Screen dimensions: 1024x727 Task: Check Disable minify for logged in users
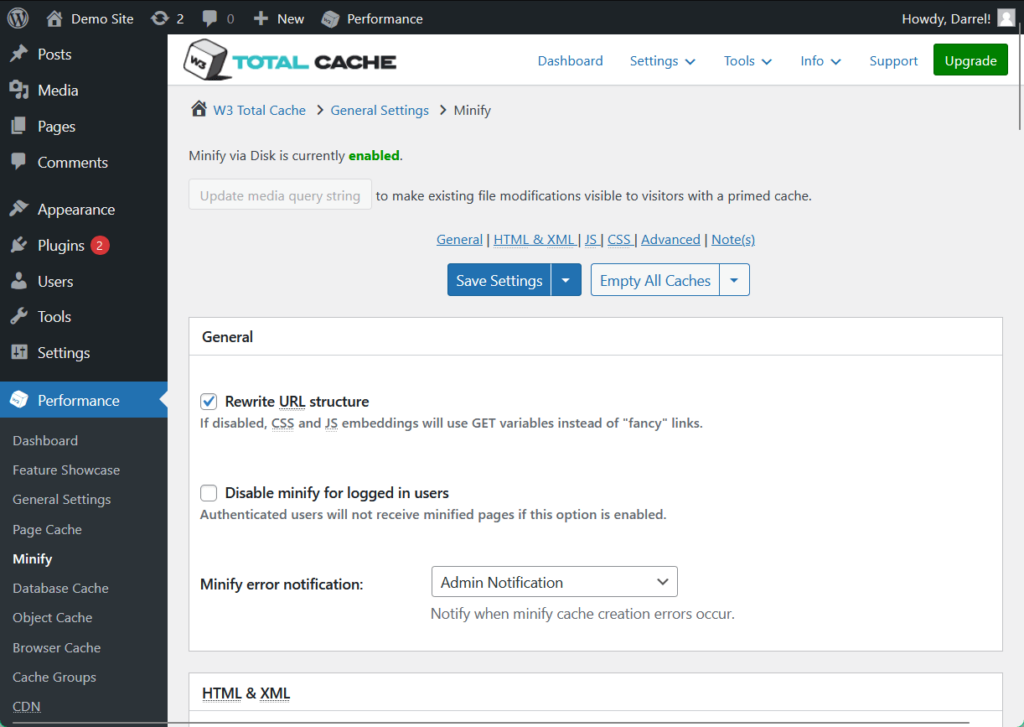[x=208, y=493]
